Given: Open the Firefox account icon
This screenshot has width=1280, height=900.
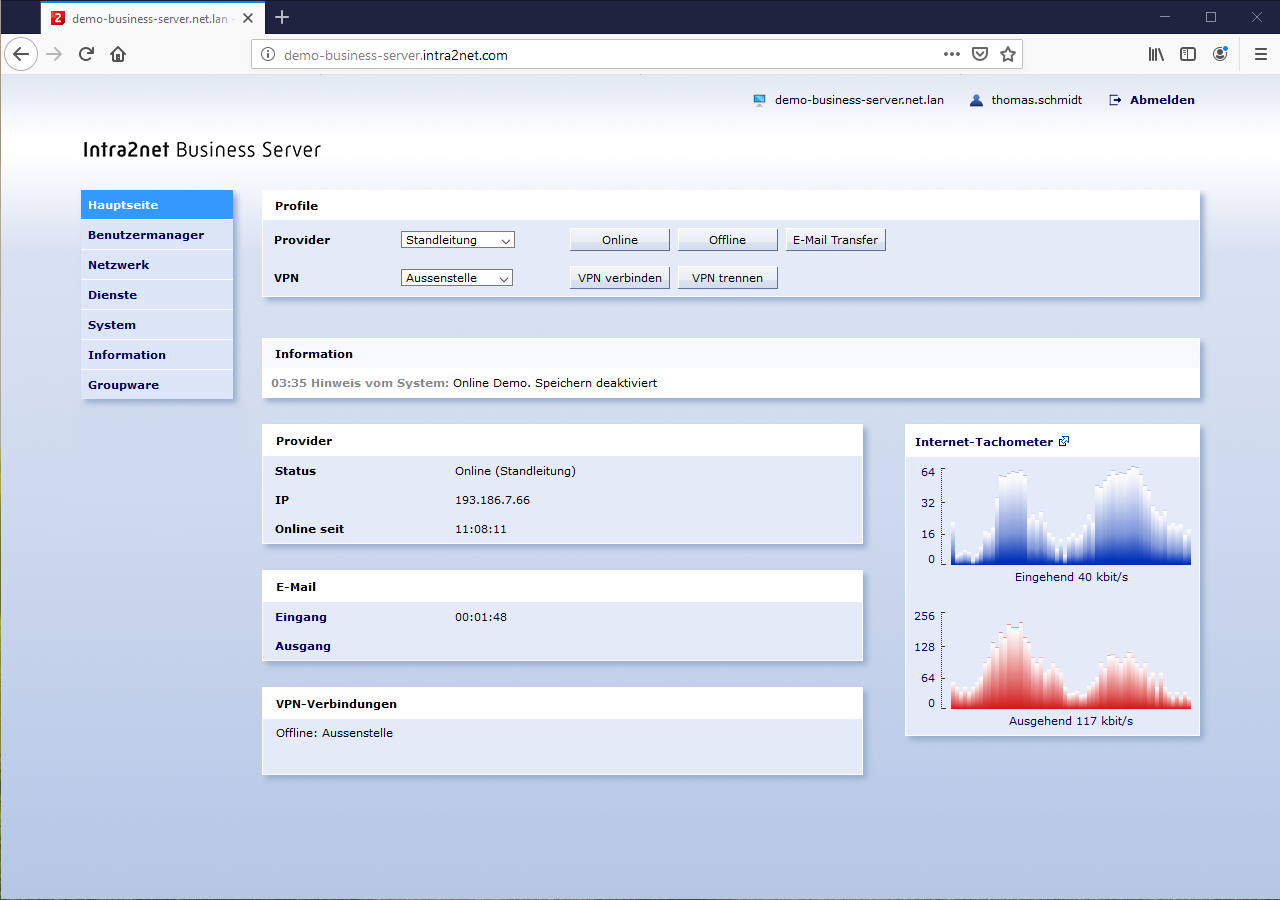Looking at the screenshot, I should pos(1220,54).
